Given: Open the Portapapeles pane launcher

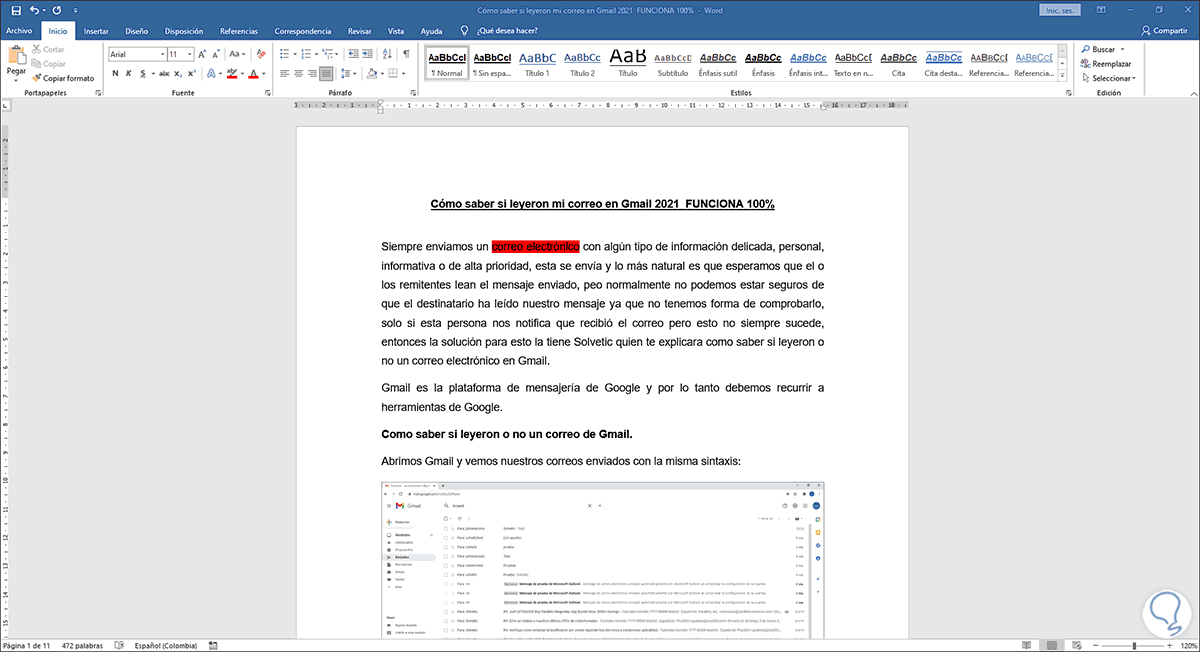Looking at the screenshot, I should [98, 93].
